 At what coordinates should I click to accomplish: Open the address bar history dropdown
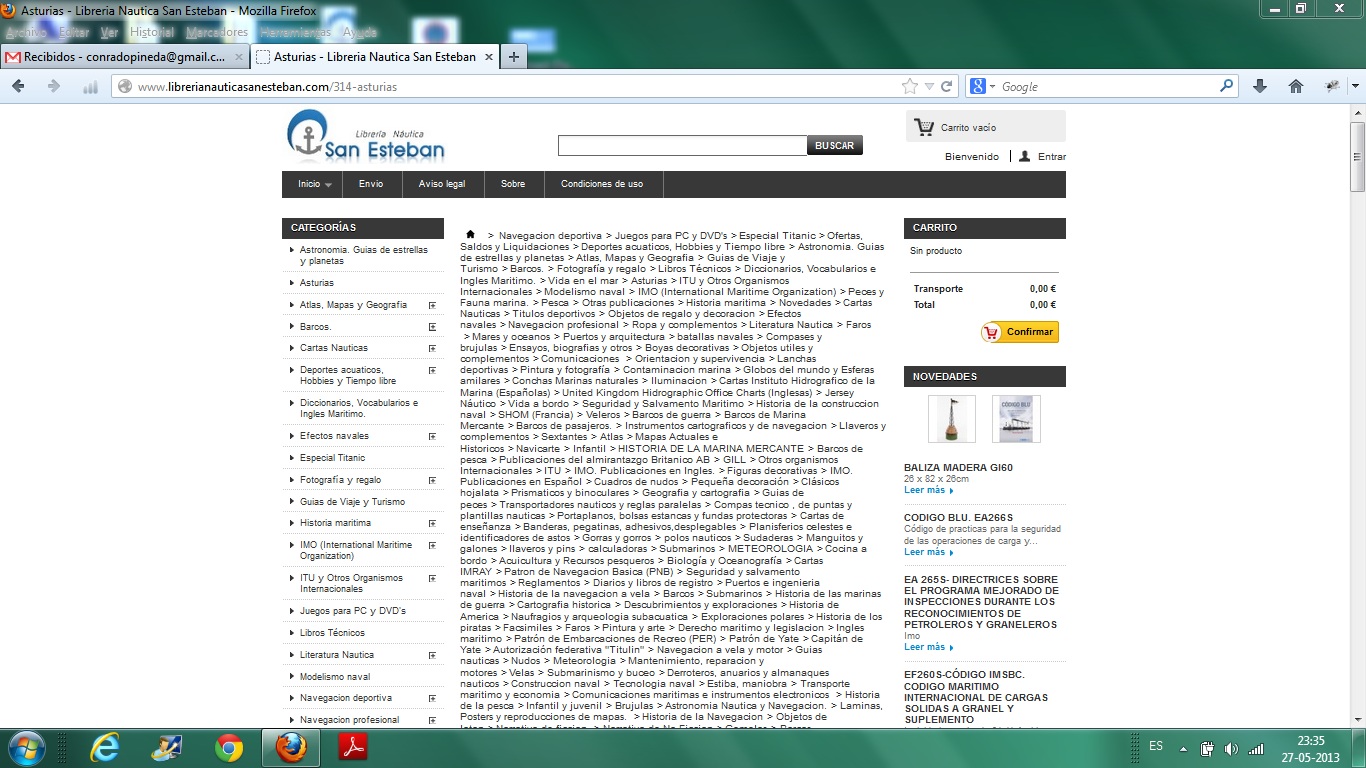929,87
